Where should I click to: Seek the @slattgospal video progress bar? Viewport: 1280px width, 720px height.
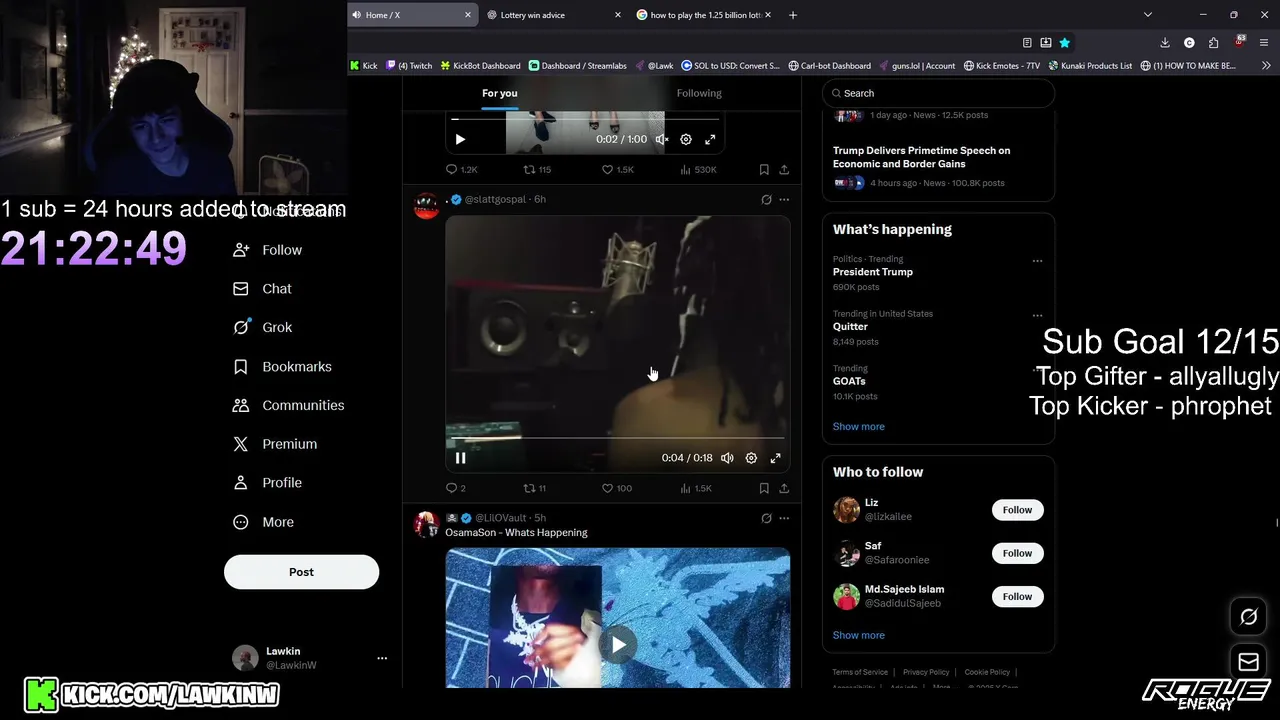618,438
